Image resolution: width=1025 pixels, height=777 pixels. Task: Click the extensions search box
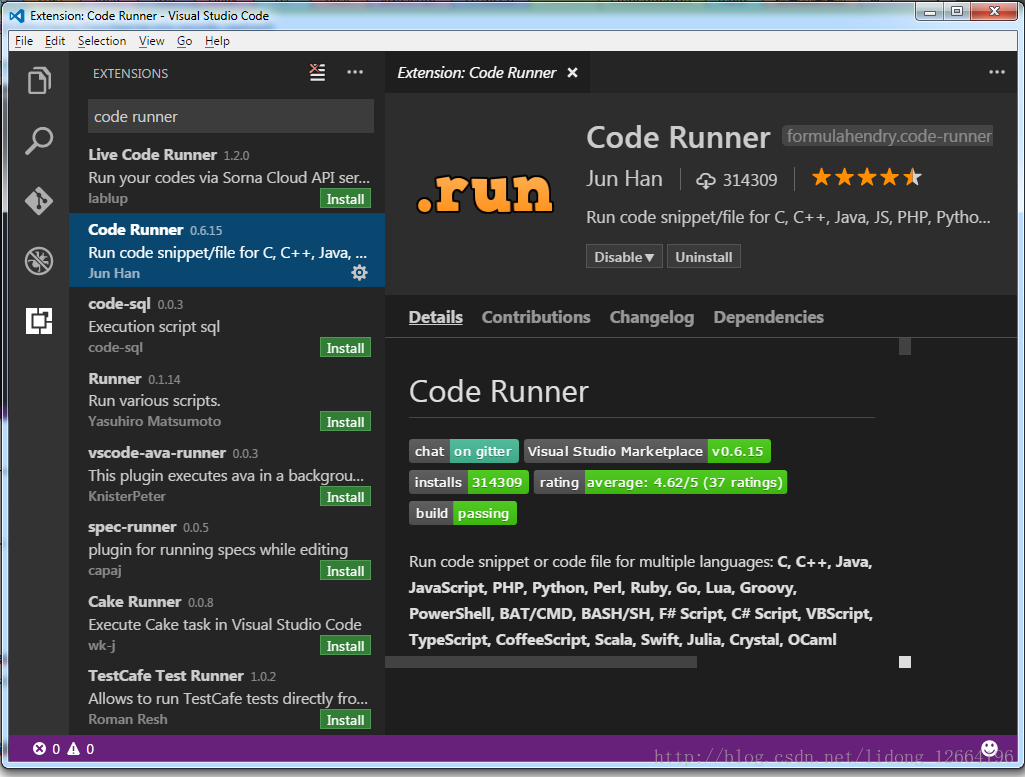click(231, 116)
